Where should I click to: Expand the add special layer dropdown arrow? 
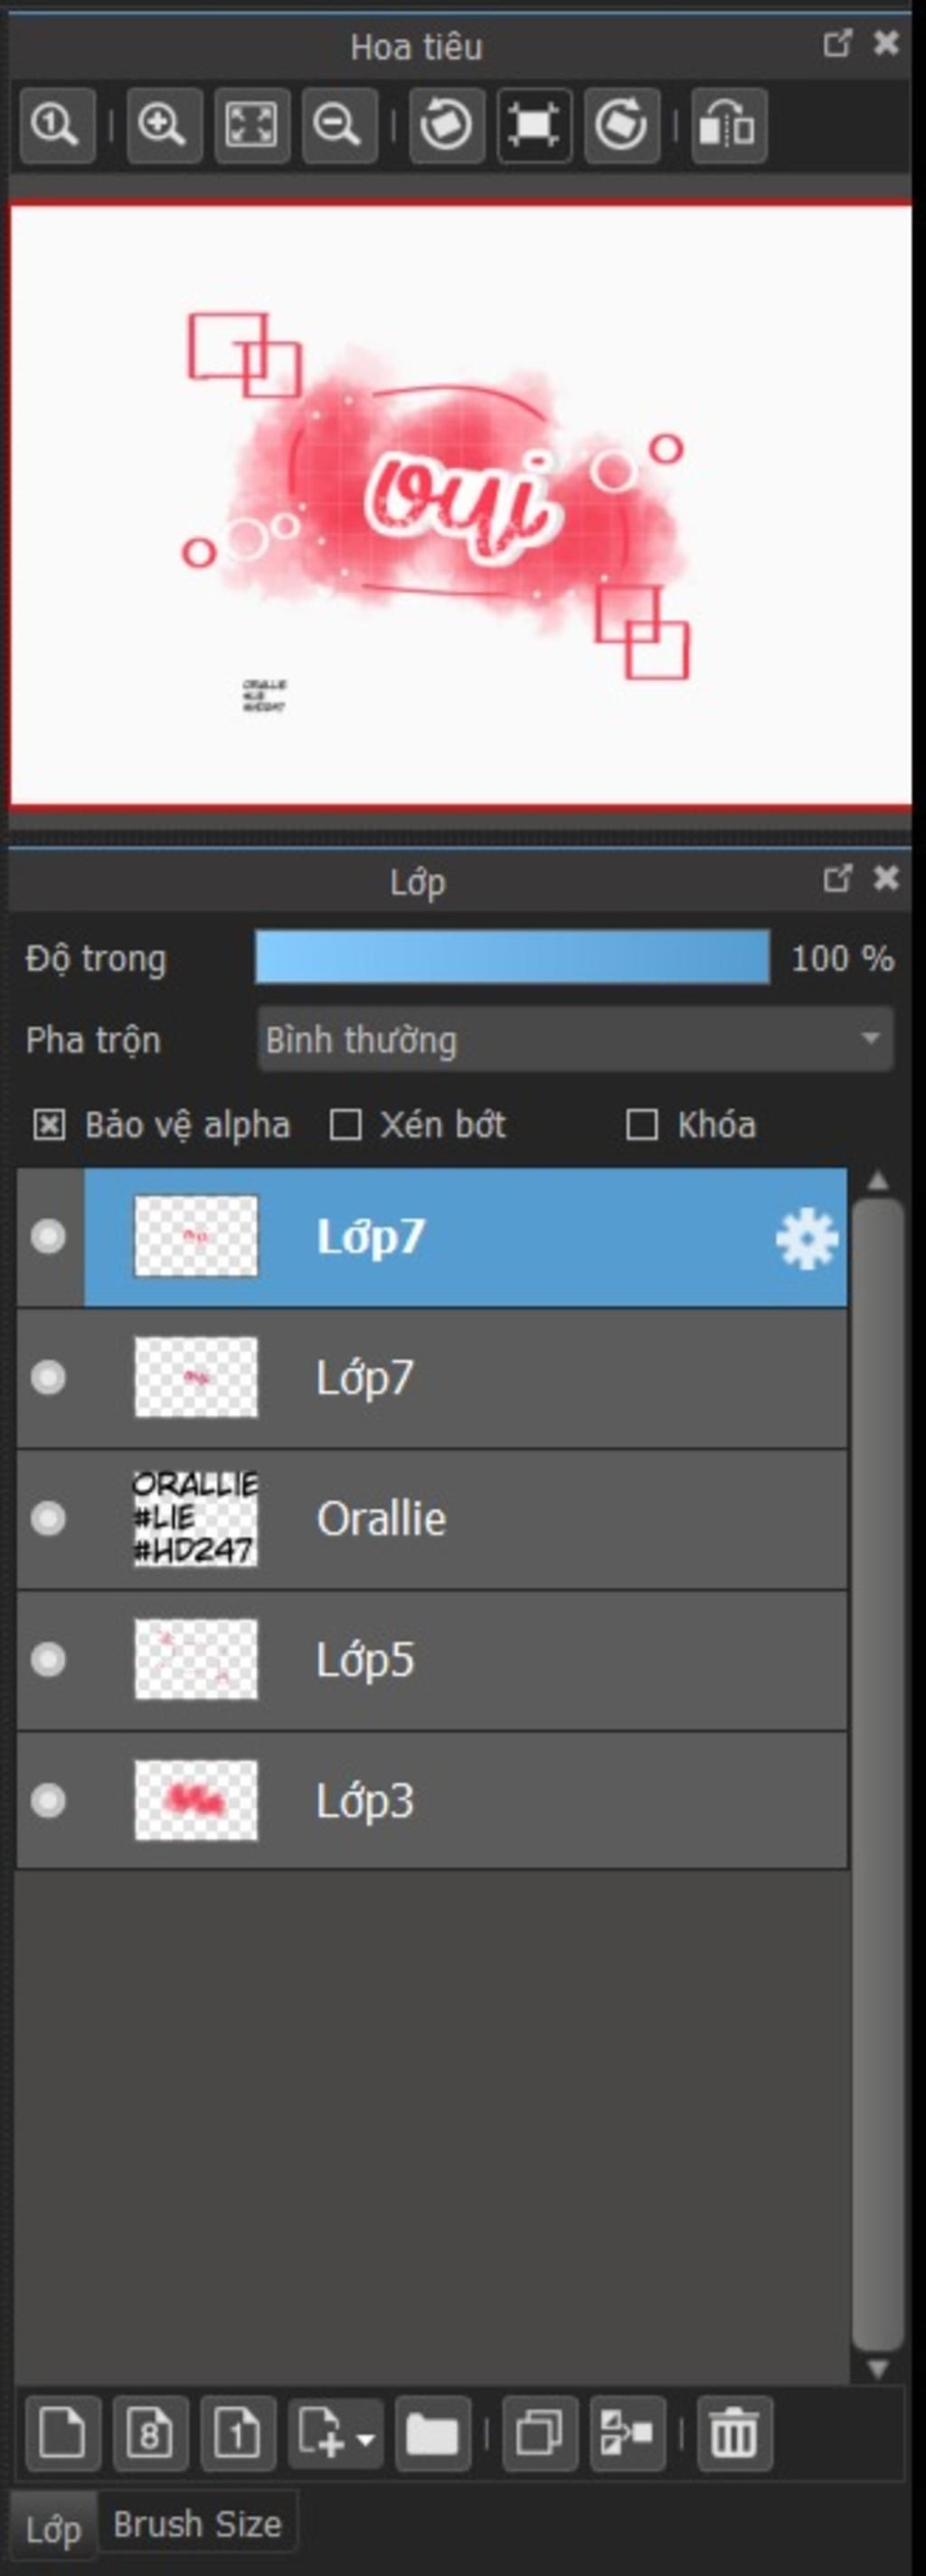click(366, 2434)
